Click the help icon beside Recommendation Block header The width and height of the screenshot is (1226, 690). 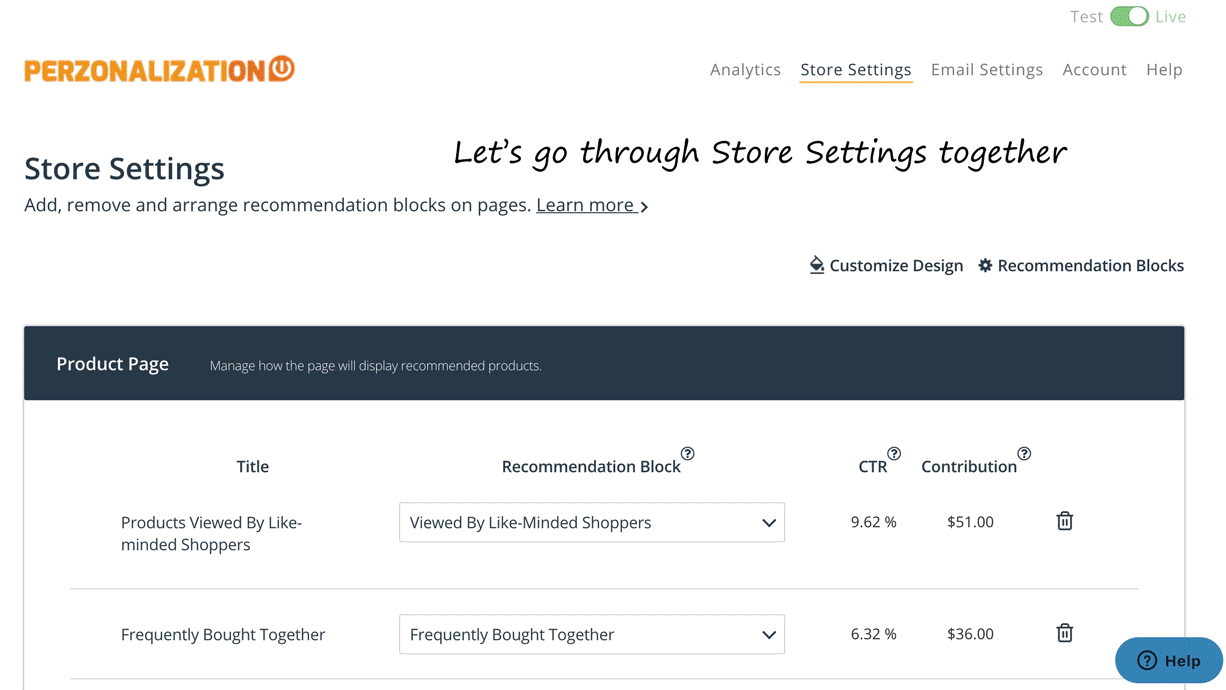687,454
